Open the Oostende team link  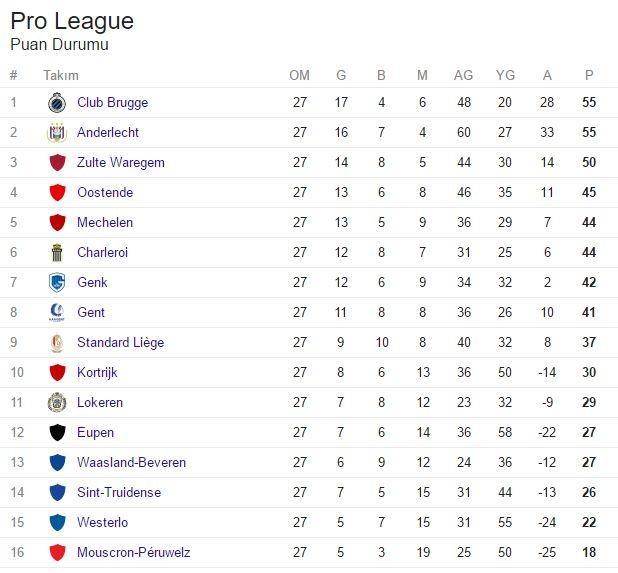[x=105, y=192]
